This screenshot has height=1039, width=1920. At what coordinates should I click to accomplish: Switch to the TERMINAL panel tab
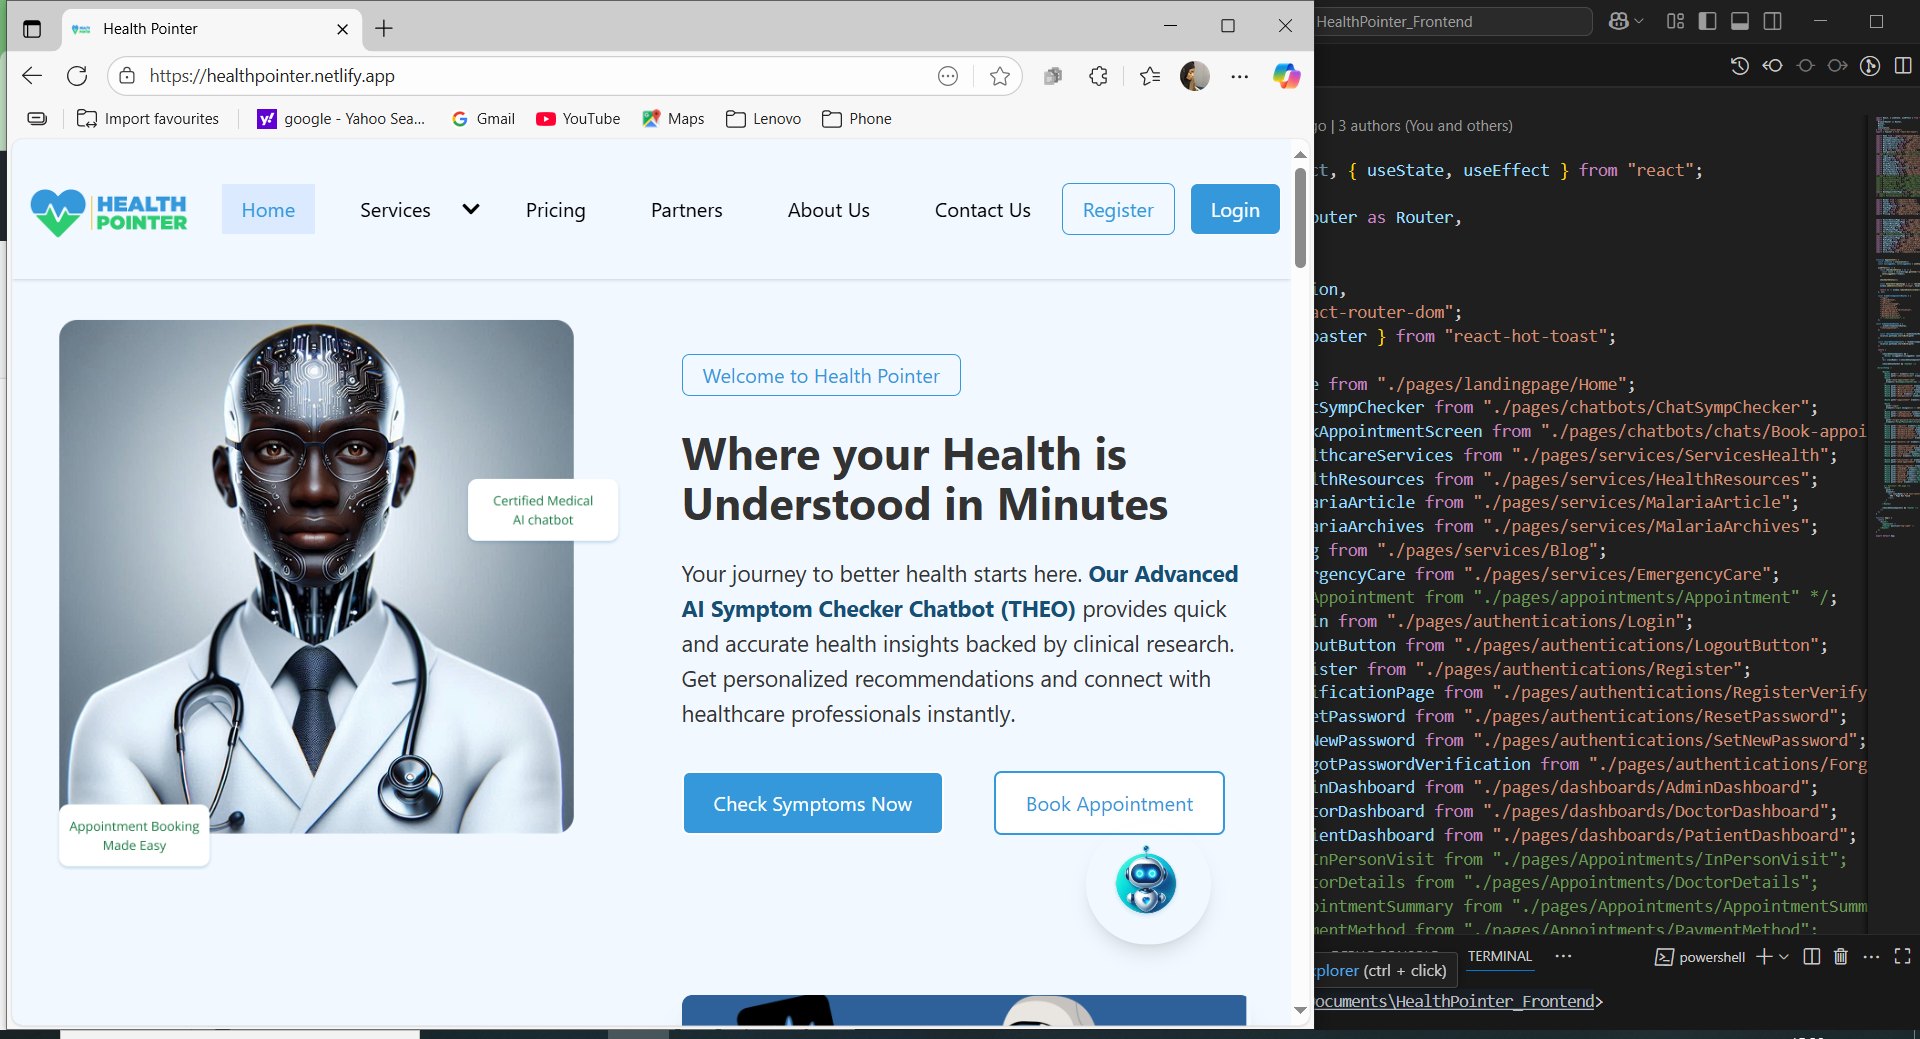[1499, 957]
